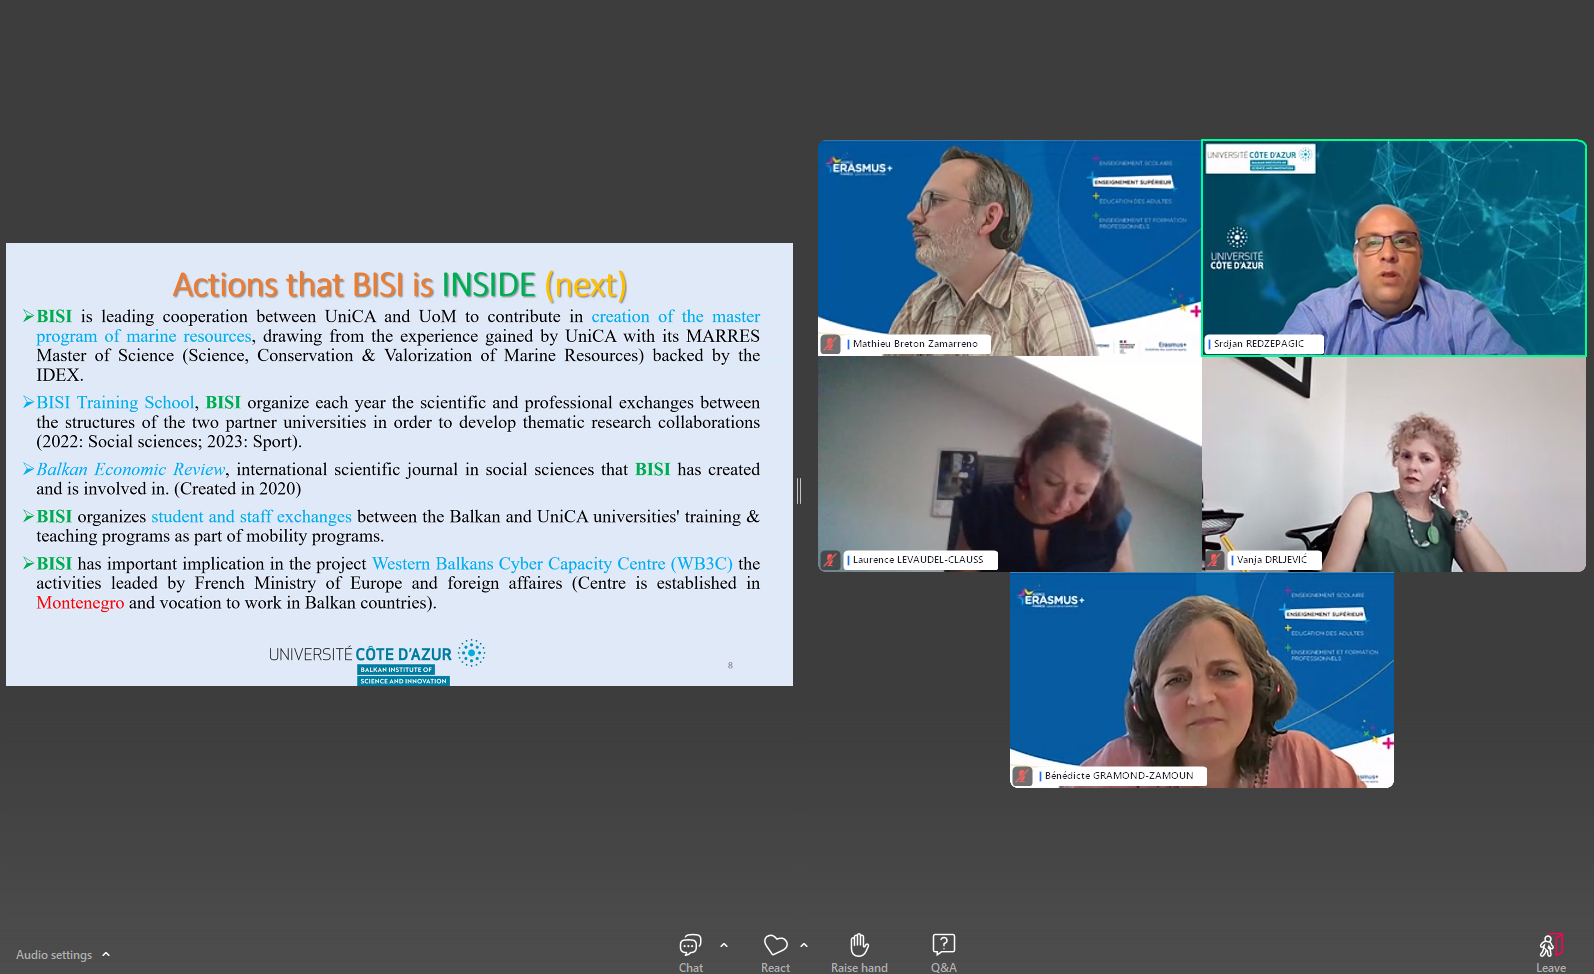1594x974 pixels.
Task: Open the Q&A panel
Action: (943, 952)
